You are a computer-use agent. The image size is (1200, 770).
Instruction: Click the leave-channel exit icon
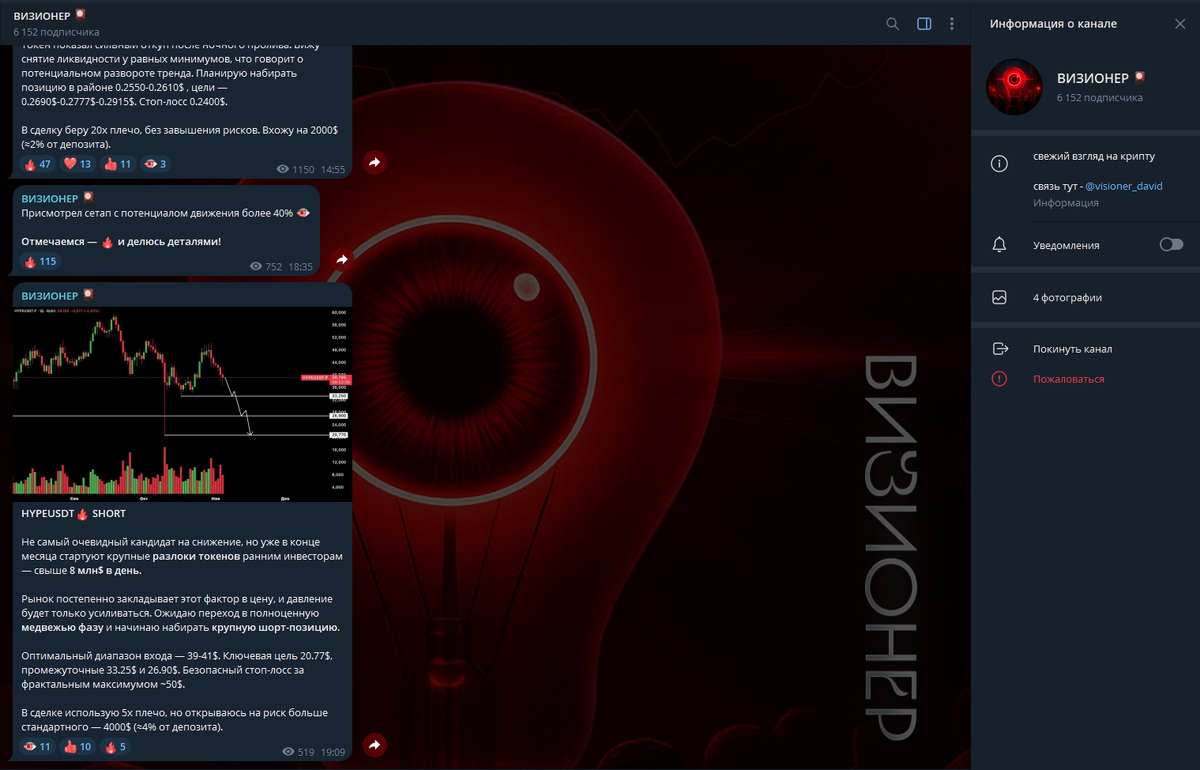(x=999, y=349)
